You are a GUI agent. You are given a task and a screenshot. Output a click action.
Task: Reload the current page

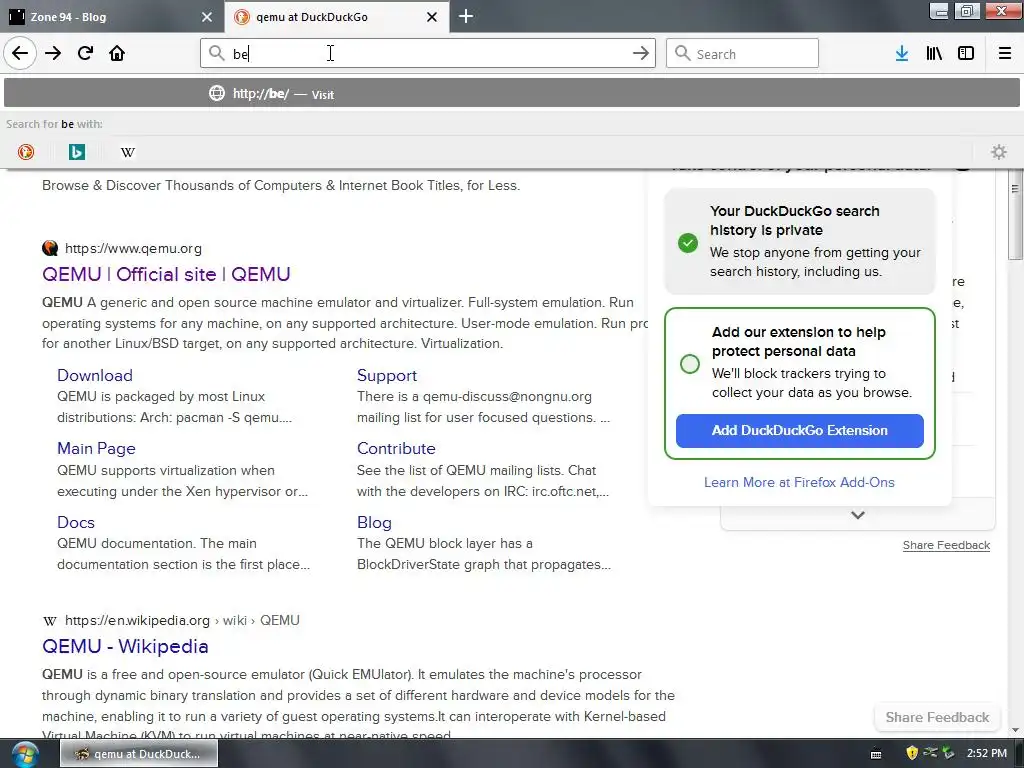click(x=85, y=53)
